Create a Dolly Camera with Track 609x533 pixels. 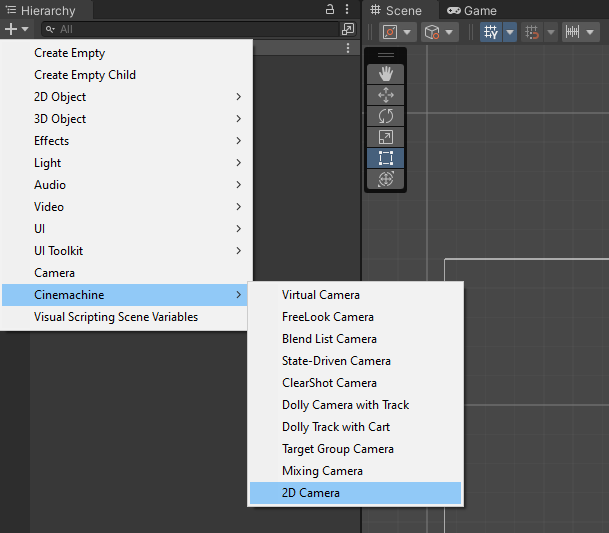(x=355, y=405)
